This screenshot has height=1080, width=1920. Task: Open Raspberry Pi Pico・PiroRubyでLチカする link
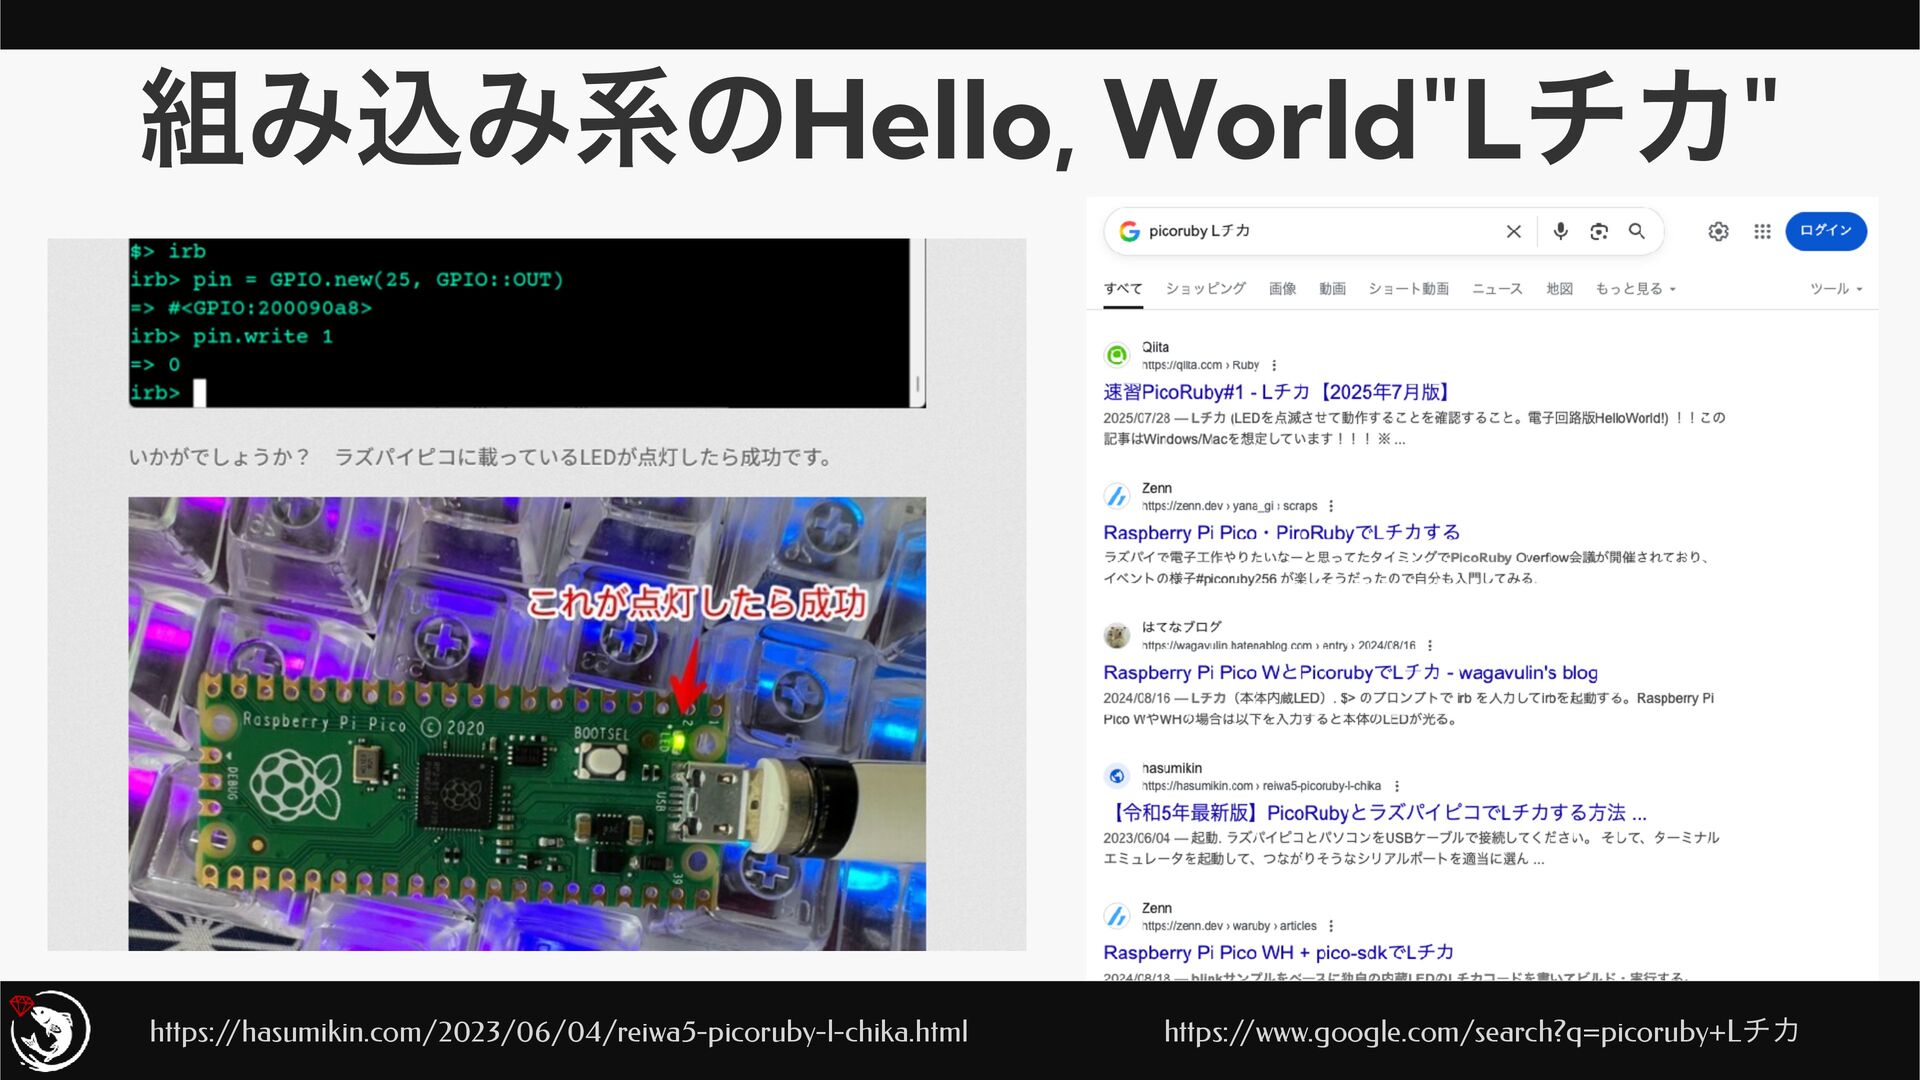[1281, 533]
